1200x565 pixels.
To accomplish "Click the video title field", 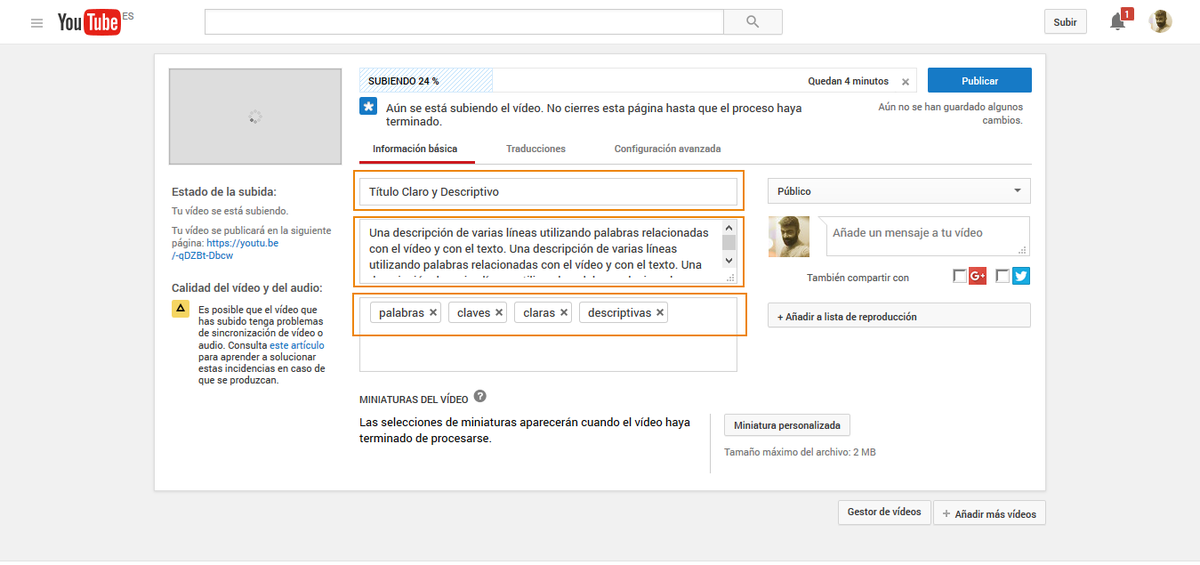I will [x=549, y=191].
